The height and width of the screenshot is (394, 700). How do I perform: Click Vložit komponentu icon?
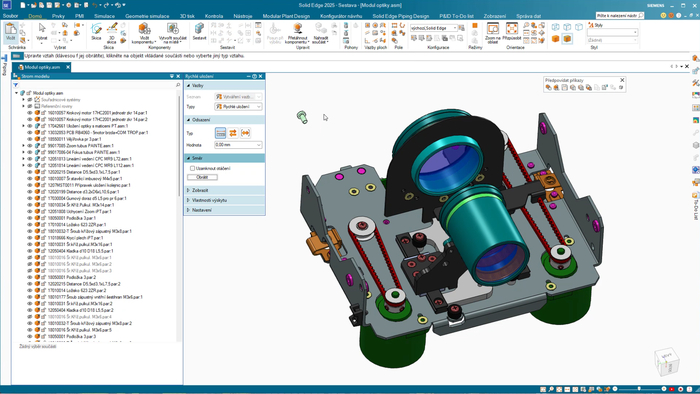(144, 29)
